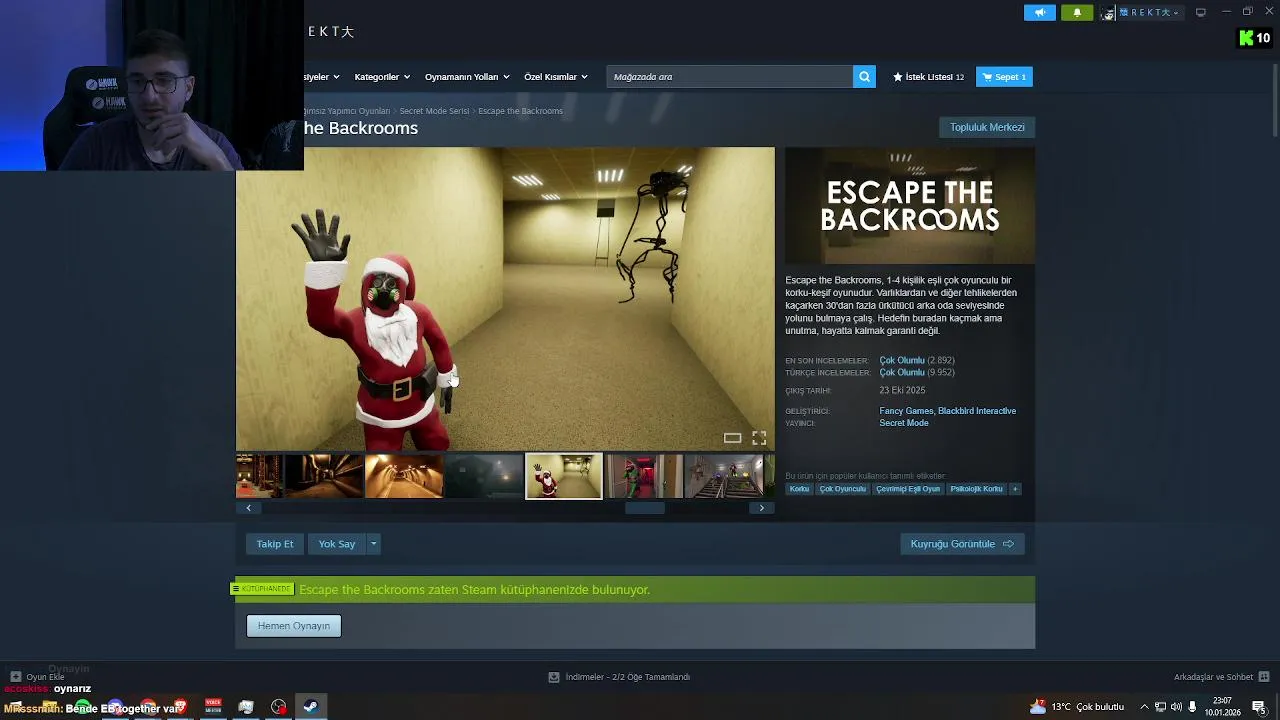Click recent reviews Çok Olumlu (2.892)
The image size is (1280, 720).
point(917,360)
